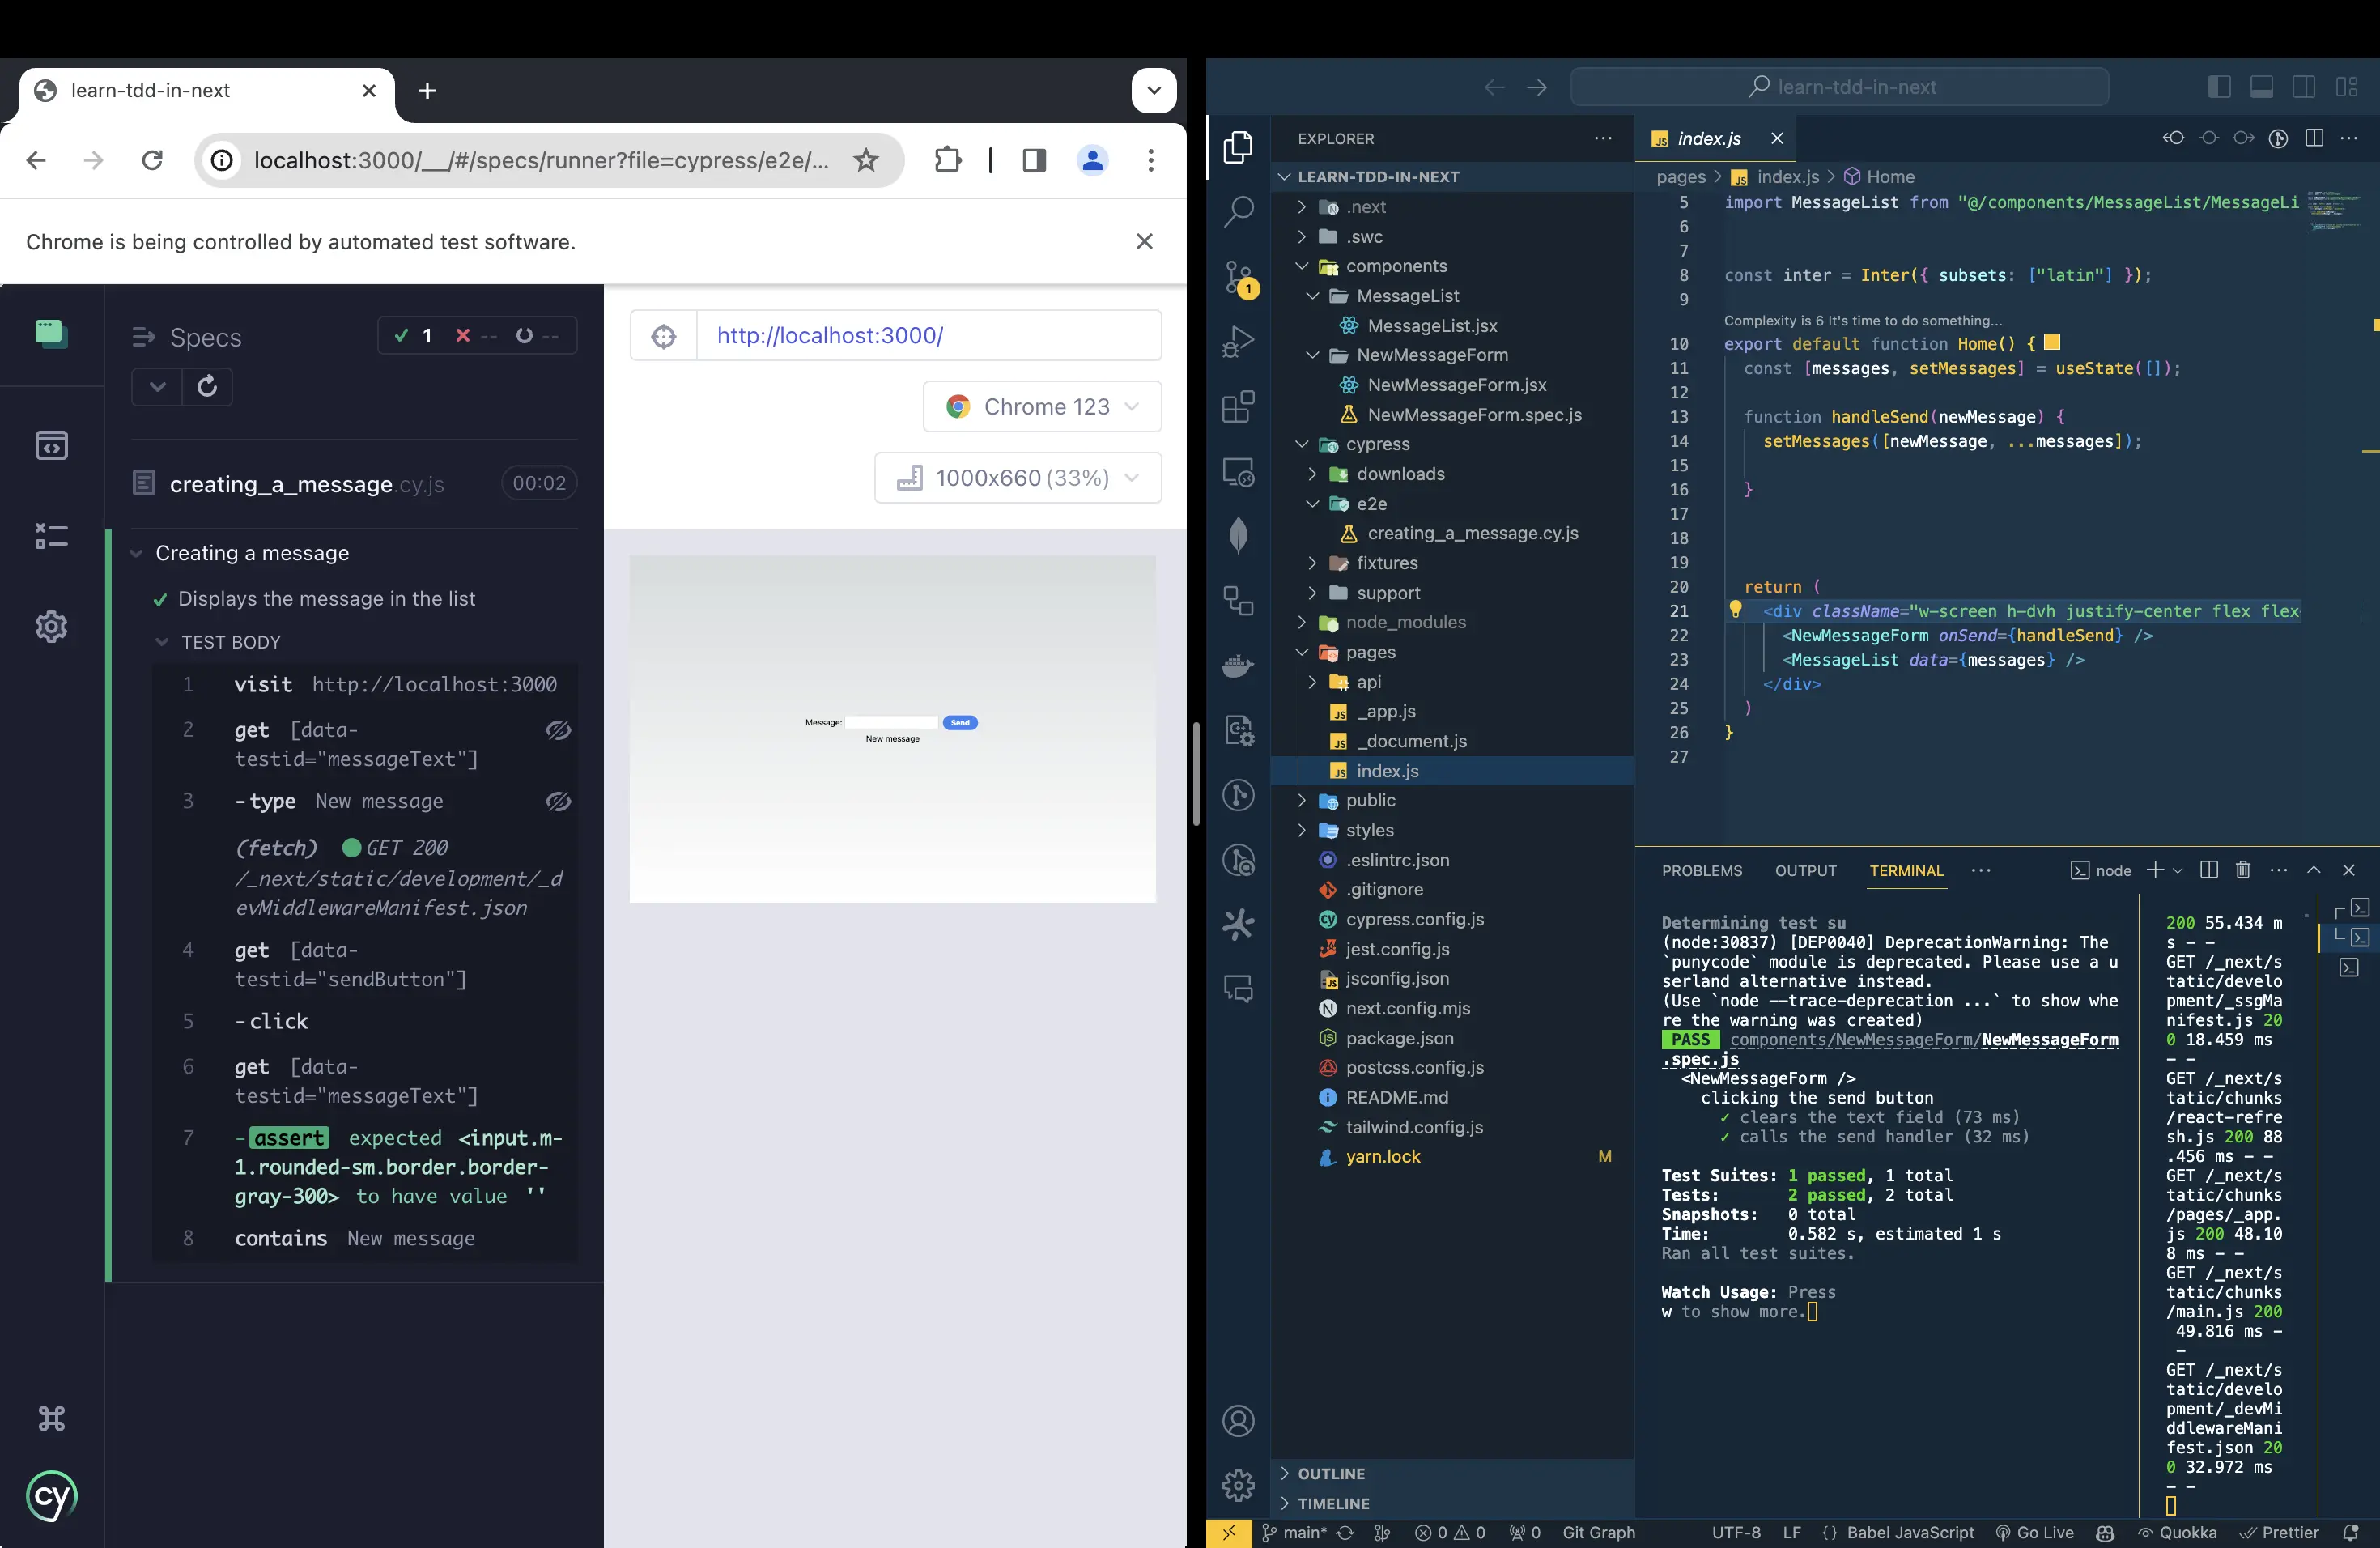
Task: Split the VS Code editor right
Action: click(x=2314, y=138)
